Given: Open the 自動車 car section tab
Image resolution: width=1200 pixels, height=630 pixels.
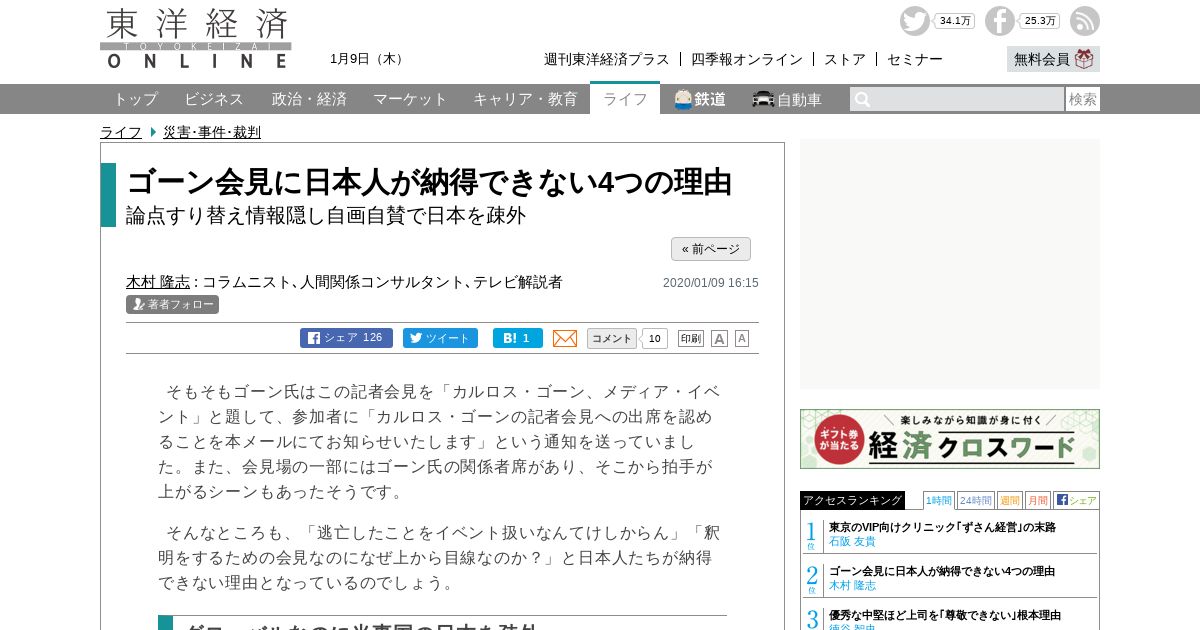Looking at the screenshot, I should [788, 99].
